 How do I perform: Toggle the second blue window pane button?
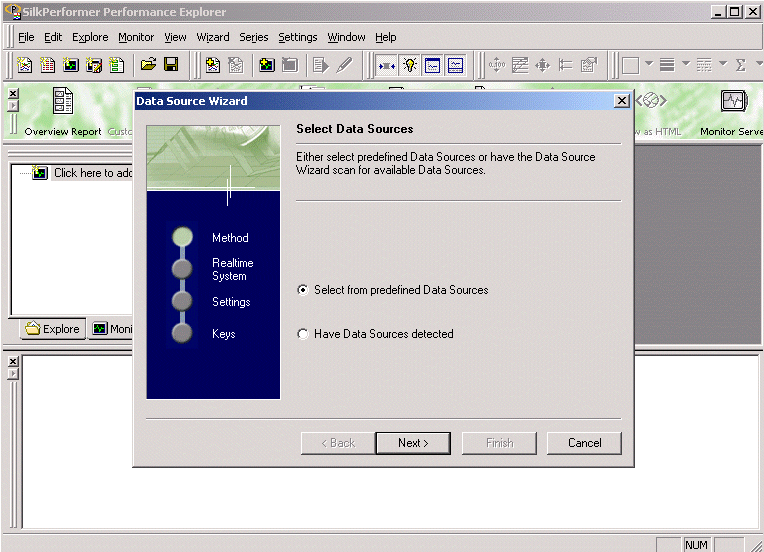(456, 65)
